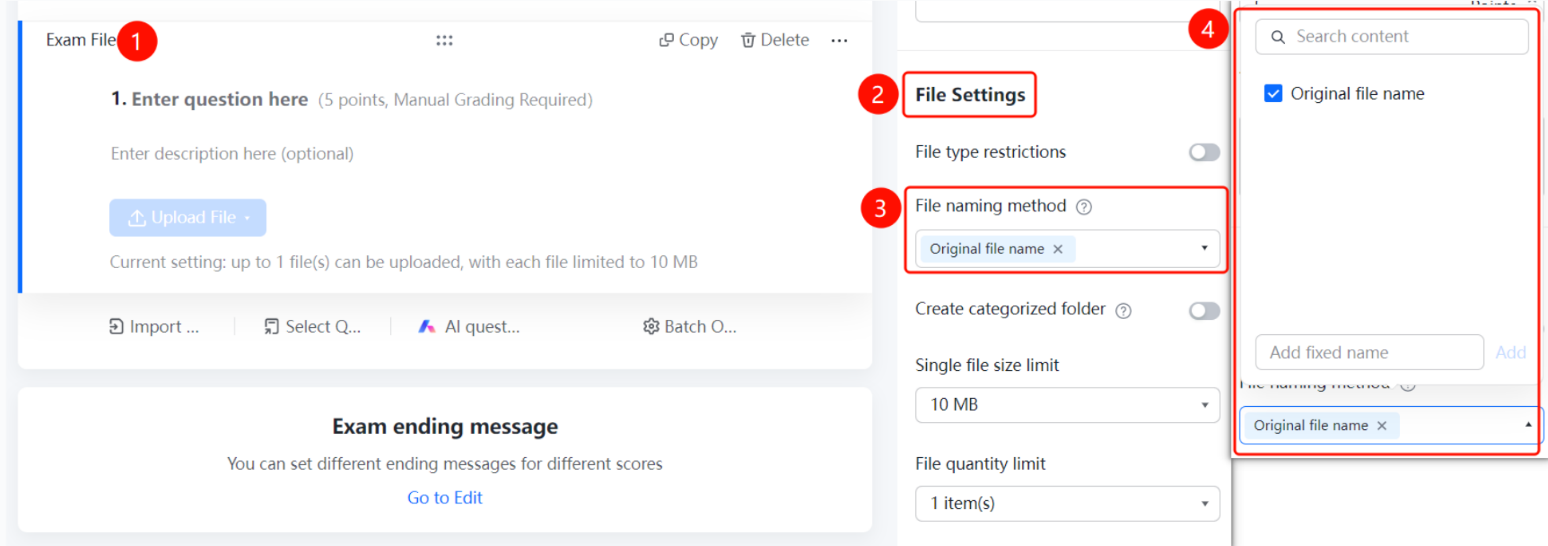This screenshot has height=546, width=1548.
Task: Open File quantity limit dropdown
Action: pos(1067,503)
